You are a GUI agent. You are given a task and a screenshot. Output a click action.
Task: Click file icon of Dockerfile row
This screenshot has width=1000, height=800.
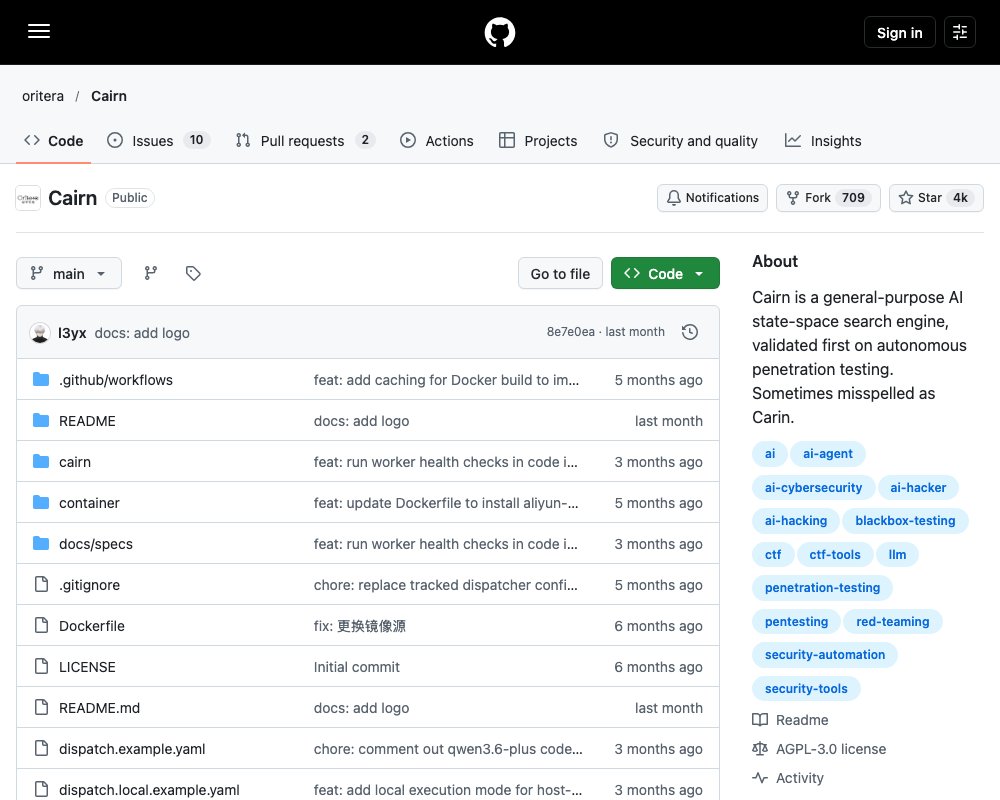pyautogui.click(x=41, y=626)
